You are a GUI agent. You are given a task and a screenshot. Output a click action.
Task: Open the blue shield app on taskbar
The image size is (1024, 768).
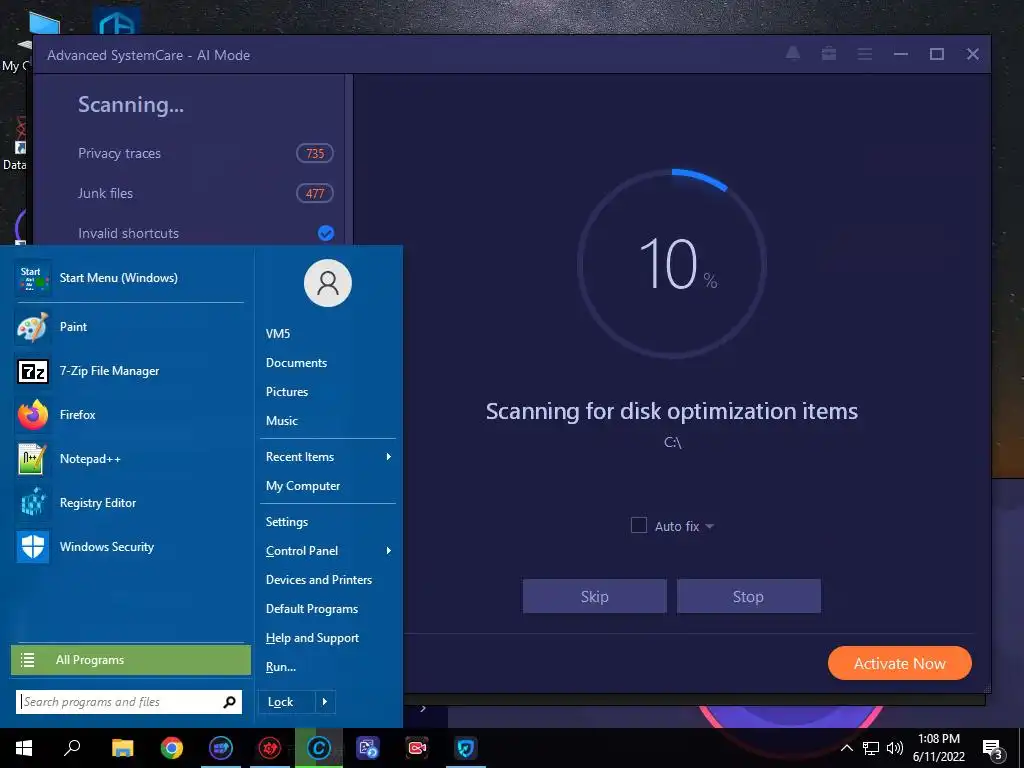(x=466, y=748)
